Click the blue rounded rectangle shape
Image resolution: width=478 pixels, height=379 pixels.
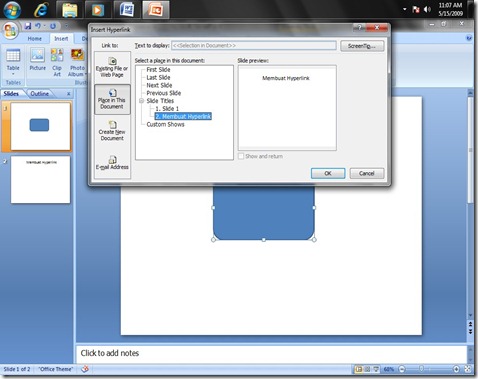point(264,213)
